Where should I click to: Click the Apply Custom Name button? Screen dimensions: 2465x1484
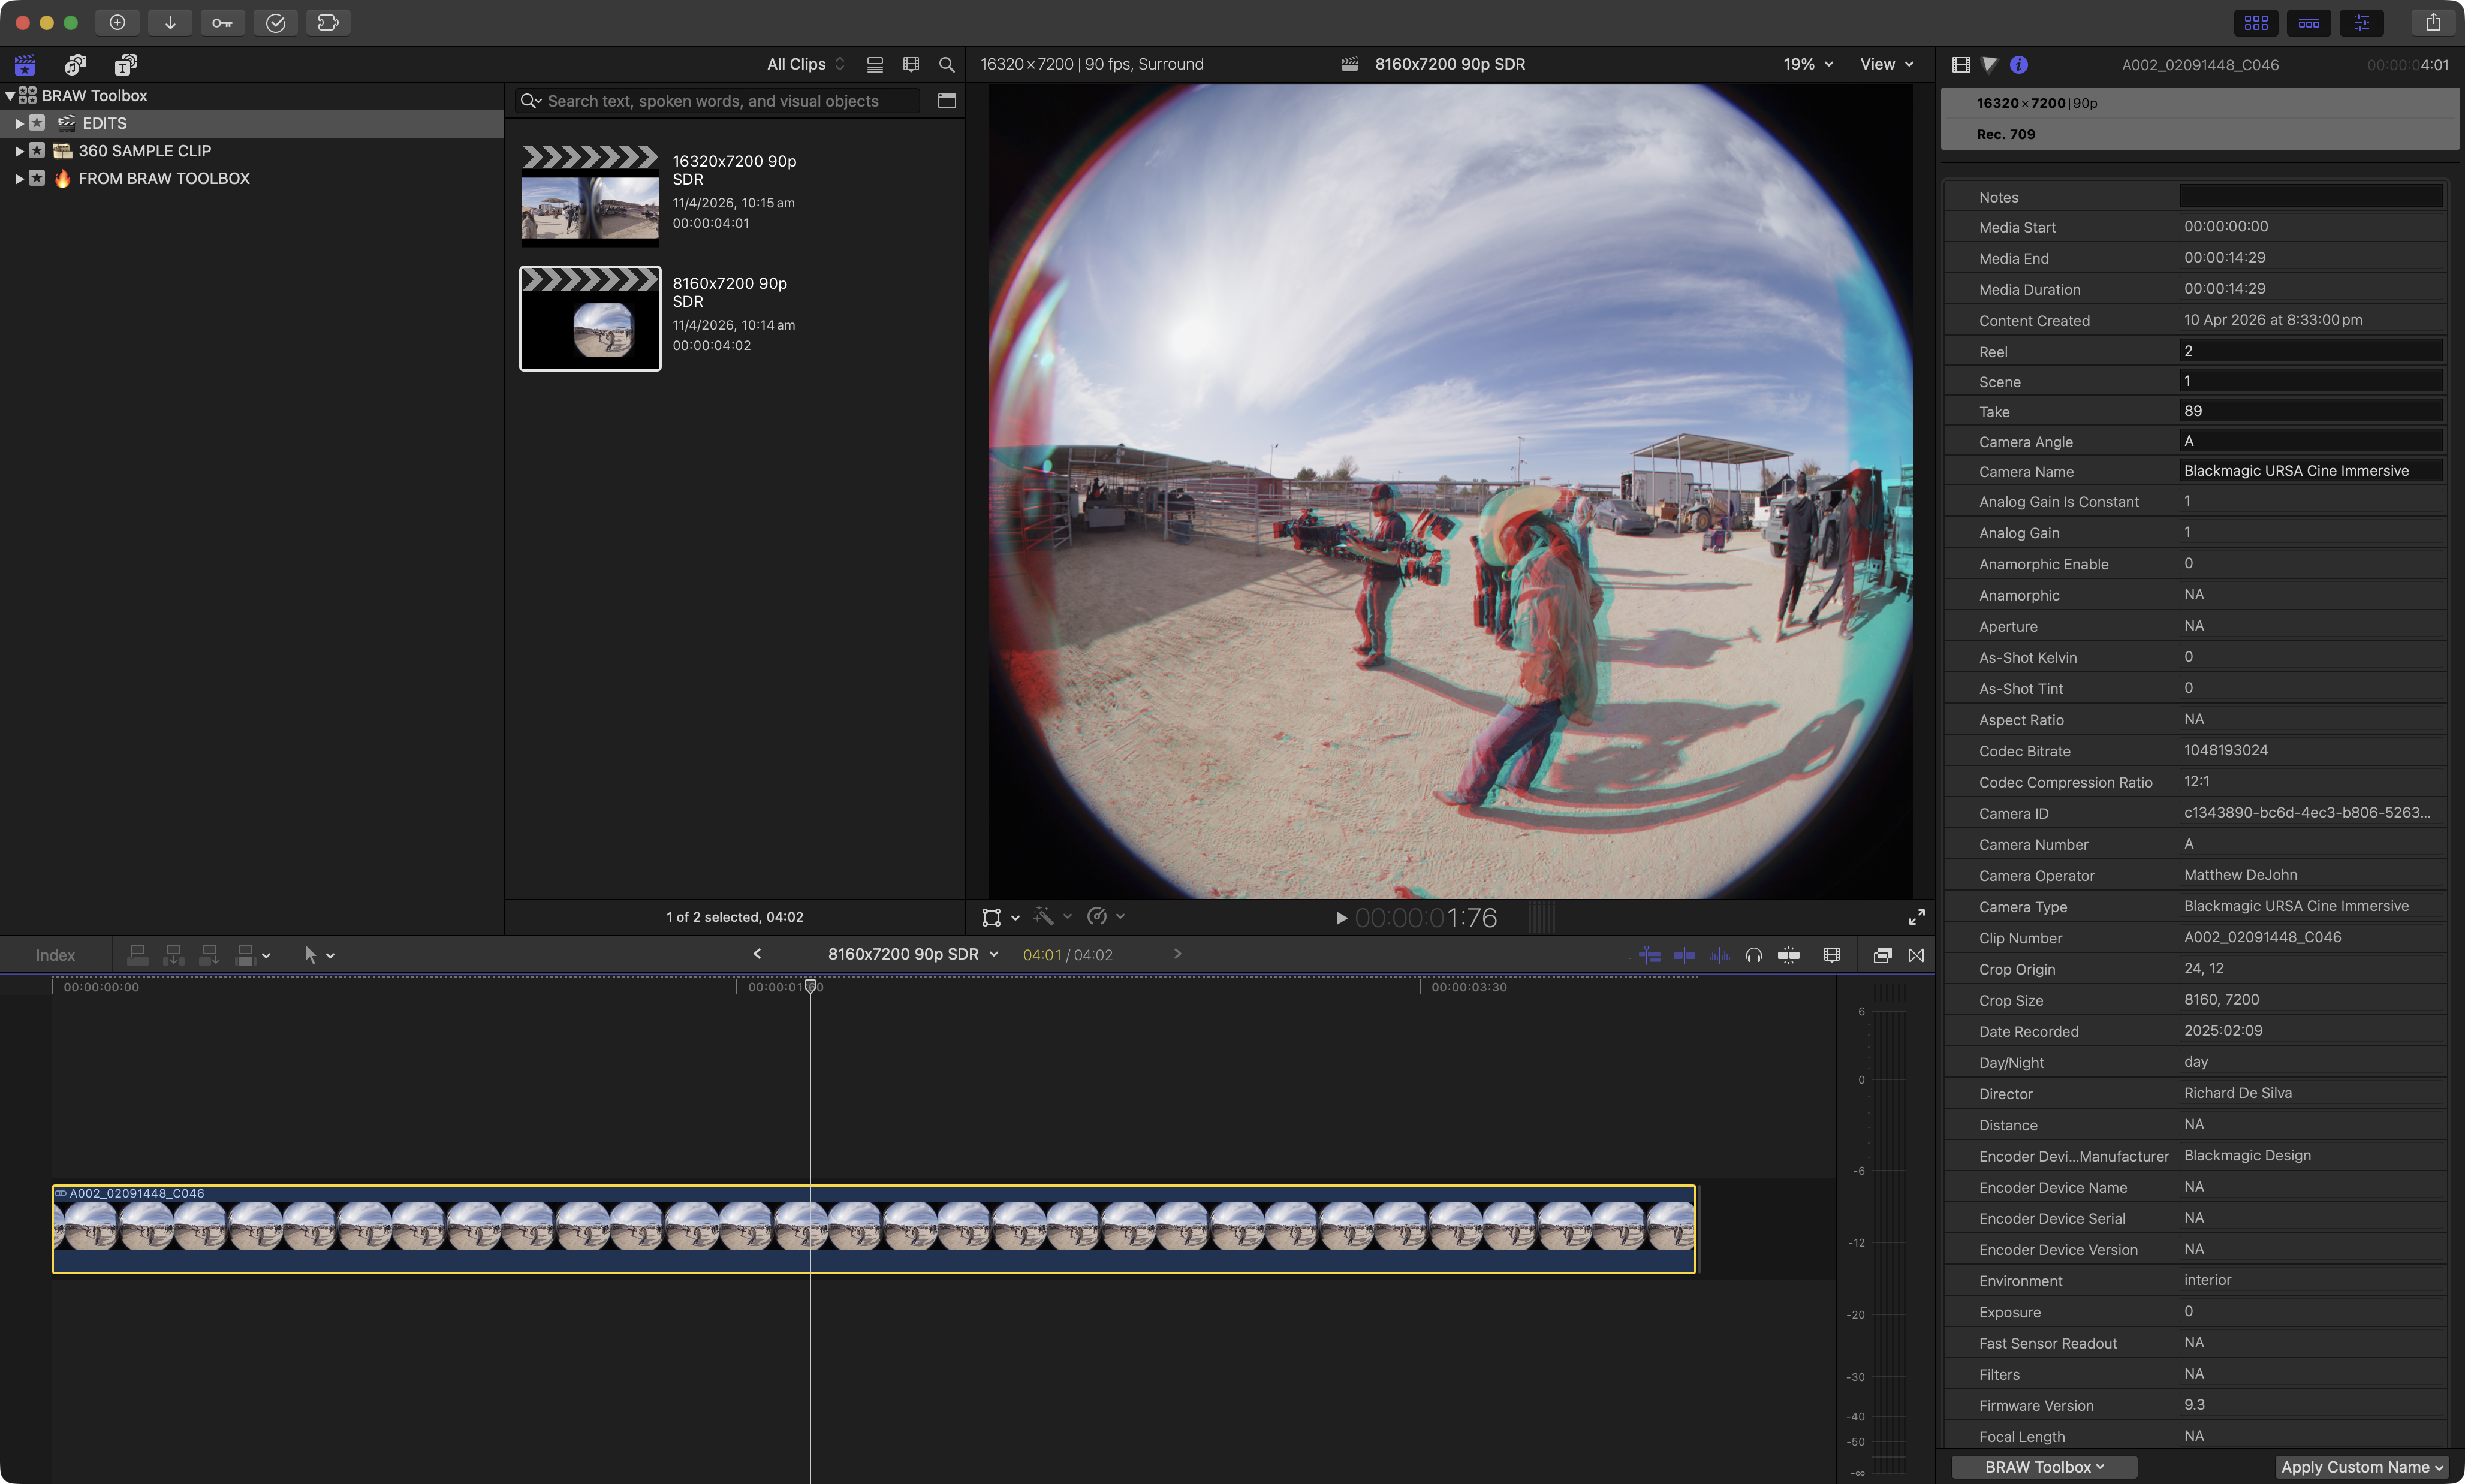(2362, 1466)
